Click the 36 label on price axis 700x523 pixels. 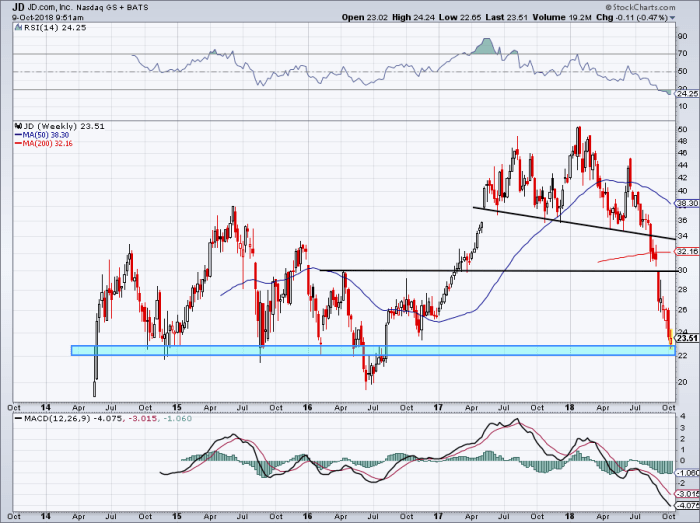click(x=683, y=220)
